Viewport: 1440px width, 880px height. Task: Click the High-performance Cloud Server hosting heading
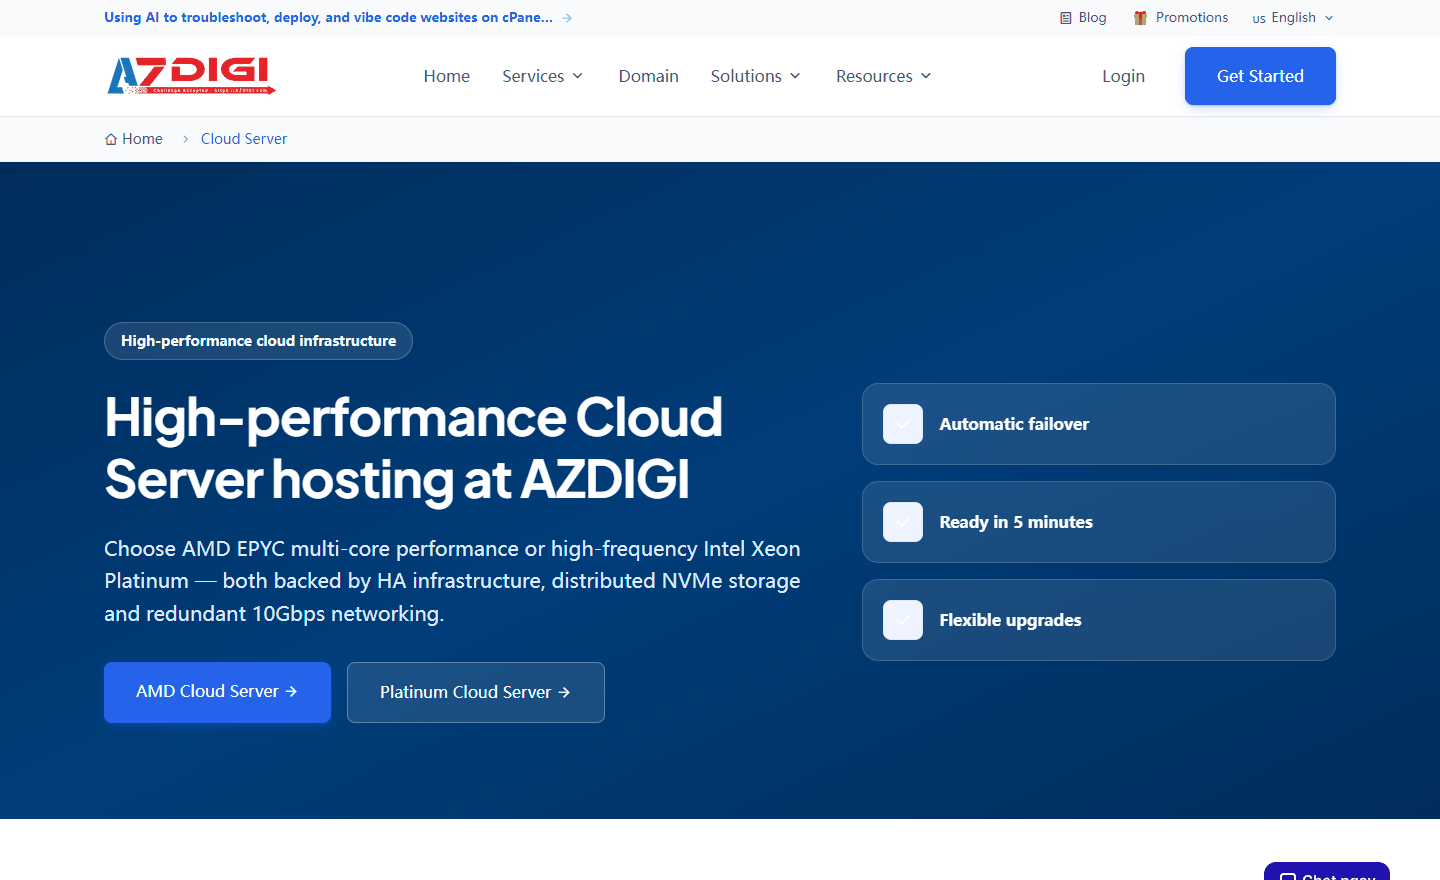[414, 448]
